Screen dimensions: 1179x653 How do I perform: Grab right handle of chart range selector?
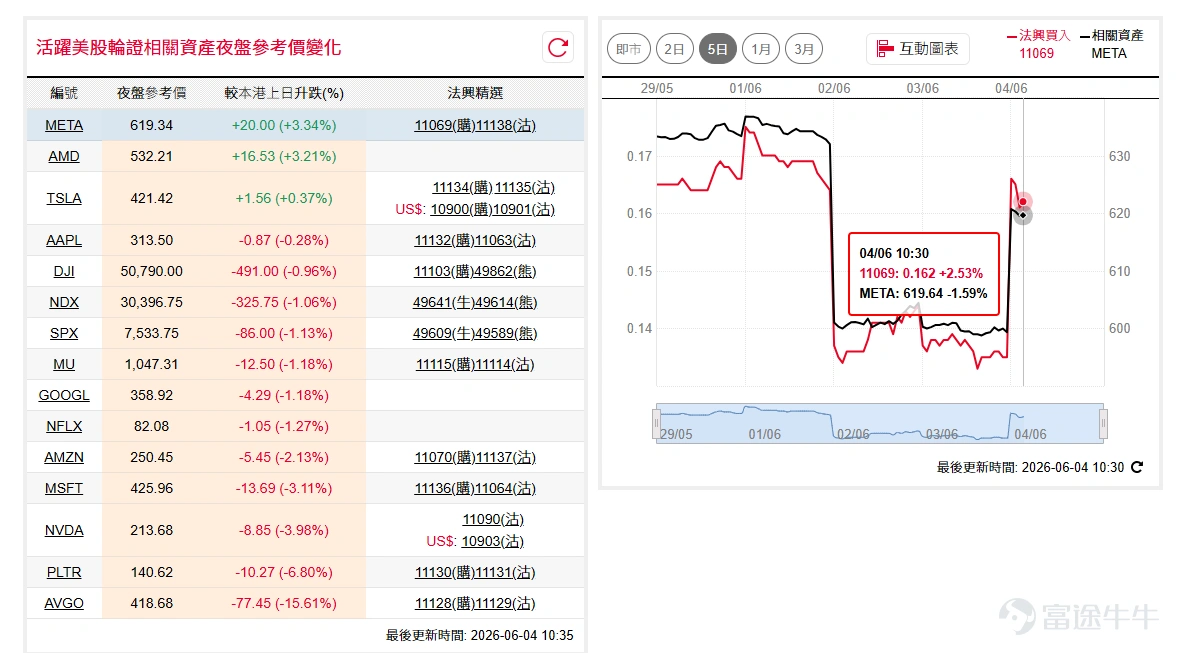[x=1103, y=424]
